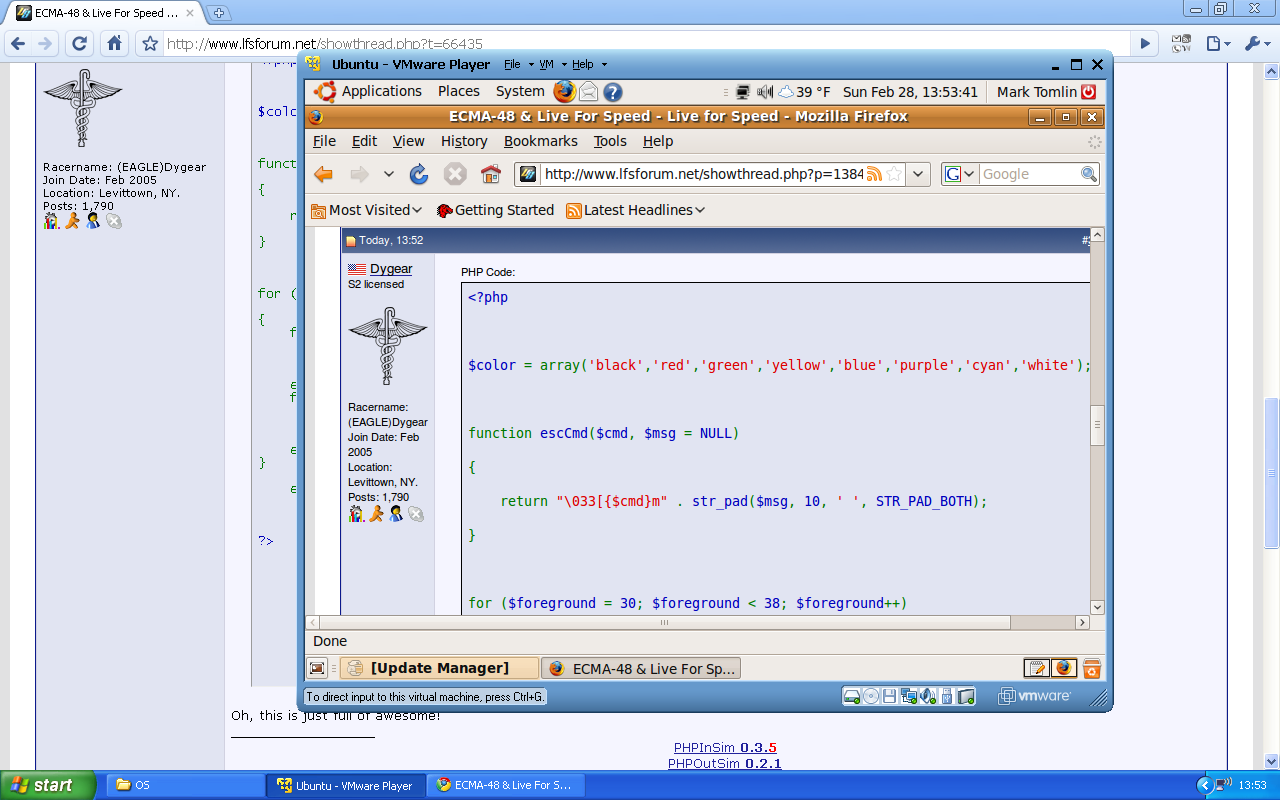The height and width of the screenshot is (800, 1280).
Task: Open Chrome's home page button
Action: click(x=114, y=43)
